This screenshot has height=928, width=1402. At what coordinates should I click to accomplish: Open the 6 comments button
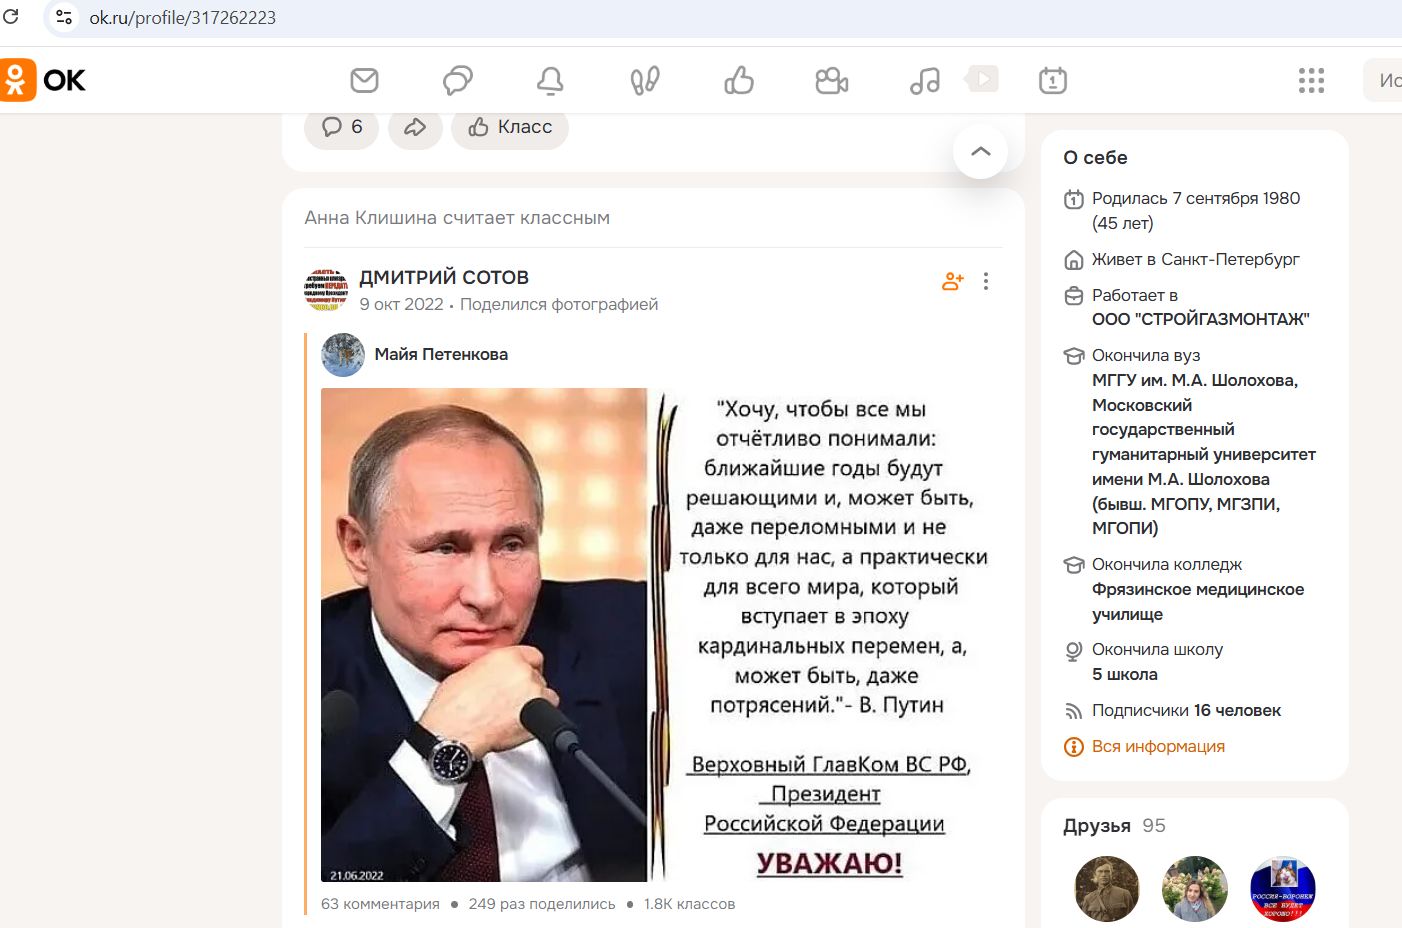pyautogui.click(x=342, y=127)
